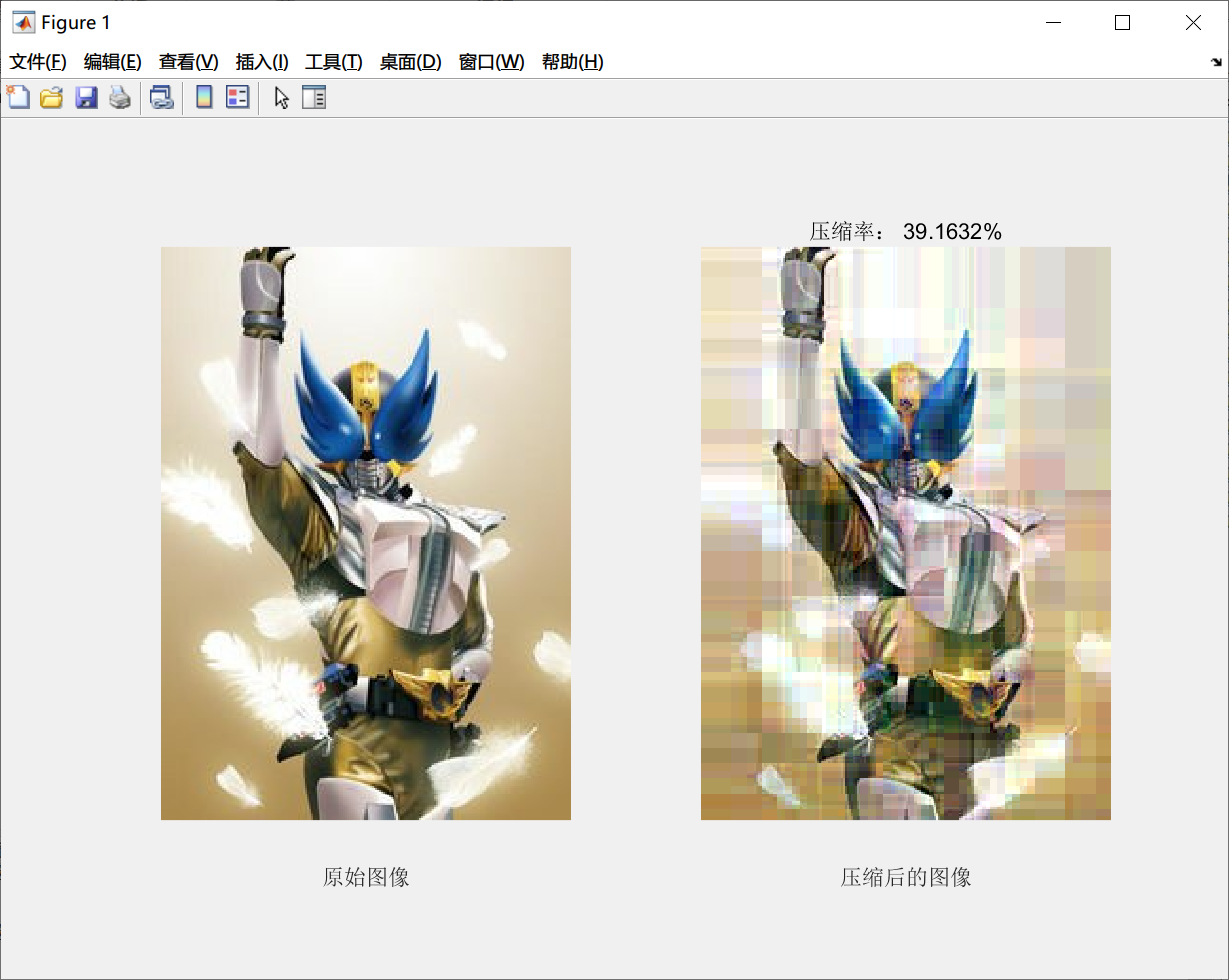This screenshot has height=980, width=1229.
Task: Toggle the Edit Plot arrow cursor tool
Action: pos(281,97)
